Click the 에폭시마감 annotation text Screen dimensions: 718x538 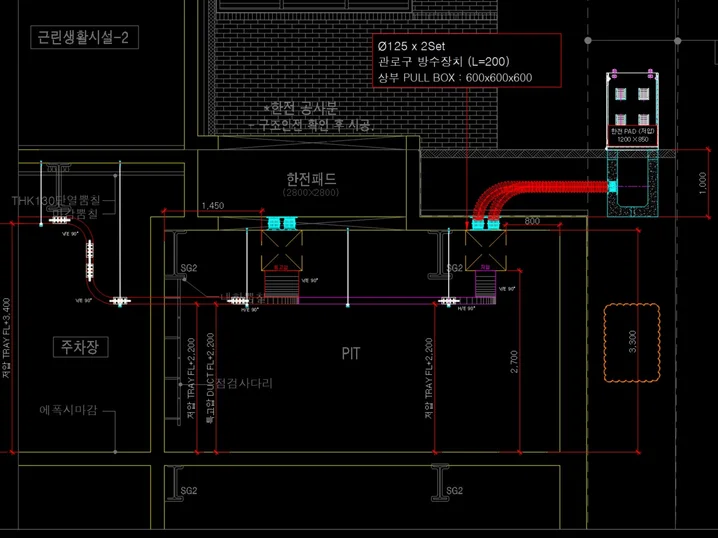(72, 410)
